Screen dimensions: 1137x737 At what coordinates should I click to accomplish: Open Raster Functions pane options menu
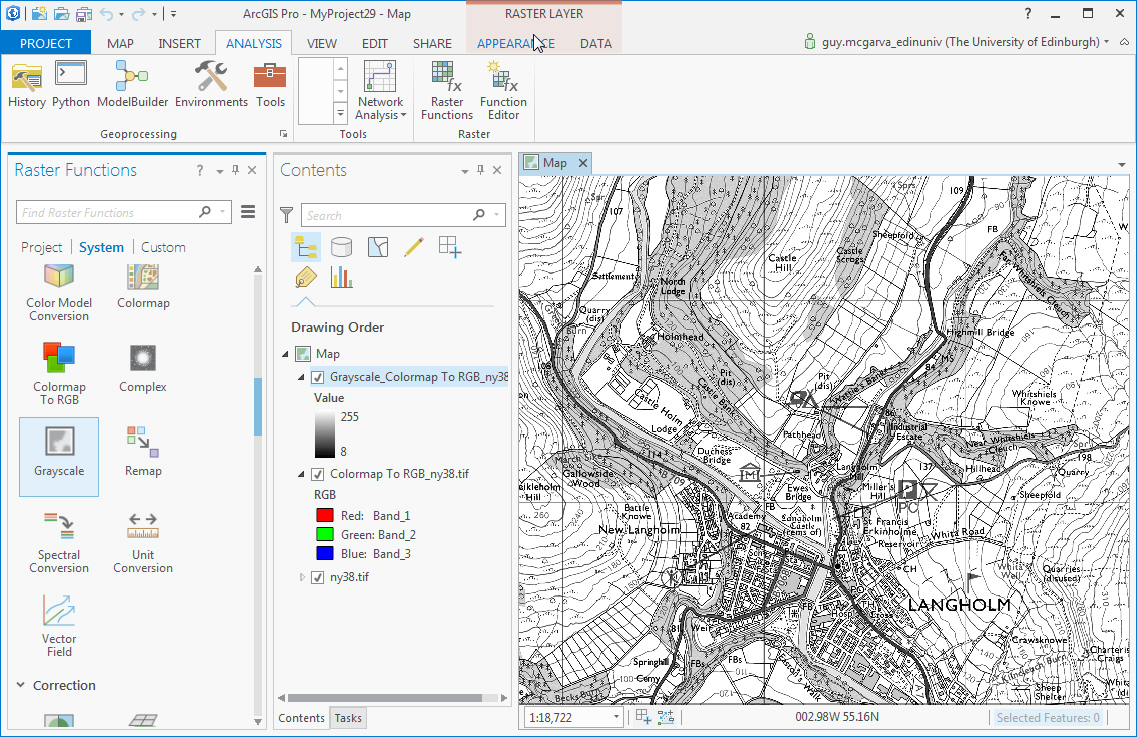[x=248, y=212]
